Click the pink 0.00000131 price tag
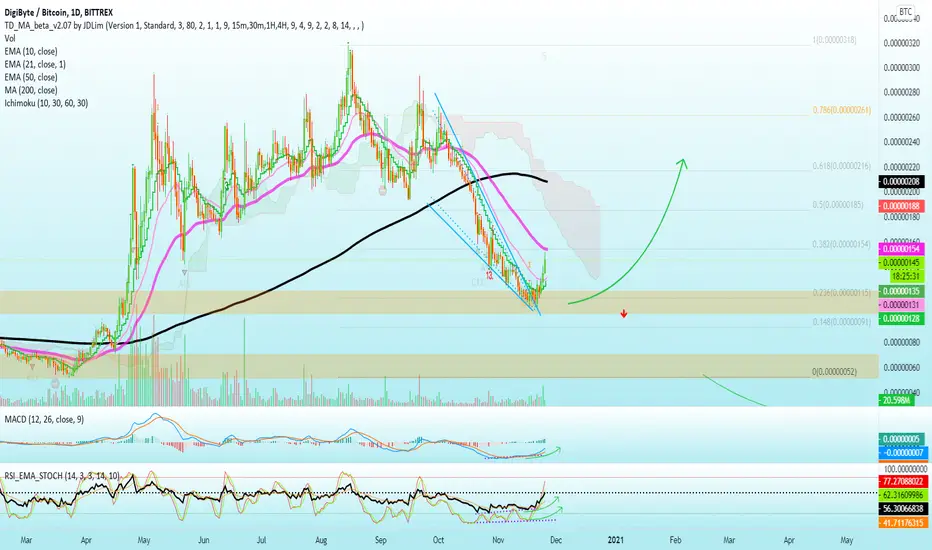 [901, 304]
